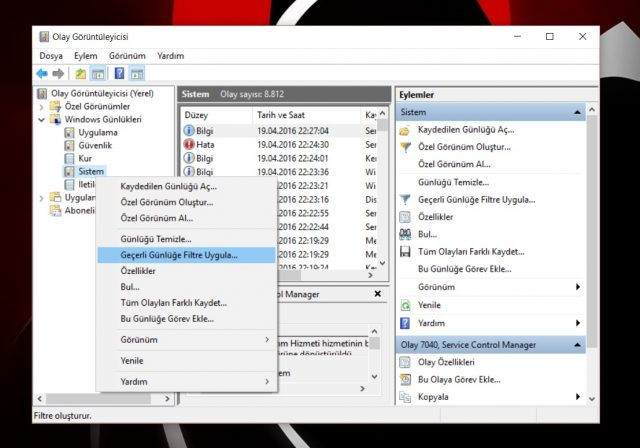Collapse the Sistem section in Eylemler pane
The width and height of the screenshot is (640, 448).
577,112
